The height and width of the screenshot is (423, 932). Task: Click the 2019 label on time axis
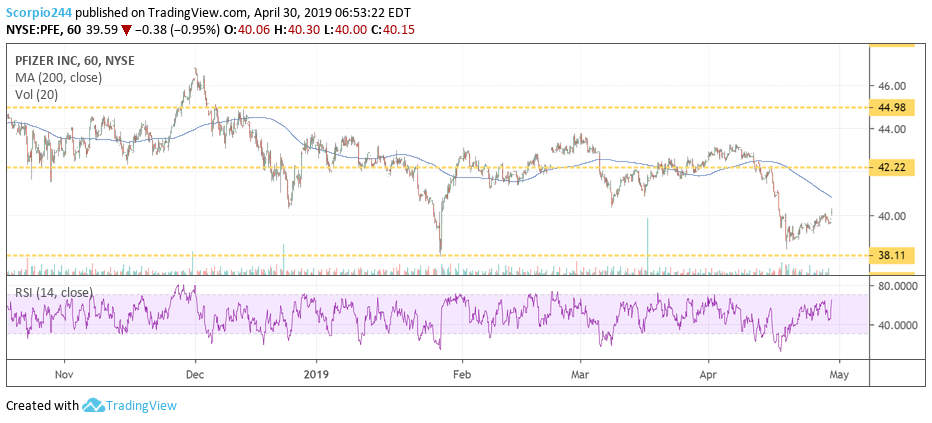[316, 376]
